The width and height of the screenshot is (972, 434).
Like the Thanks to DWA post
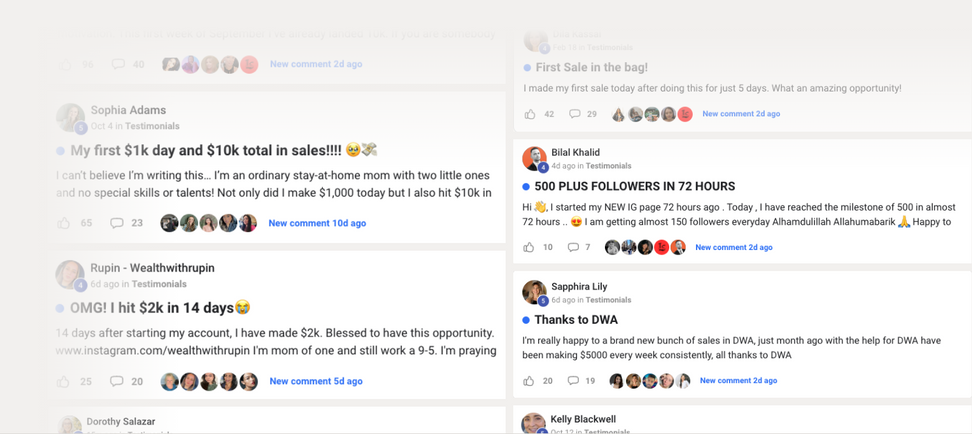pos(529,380)
